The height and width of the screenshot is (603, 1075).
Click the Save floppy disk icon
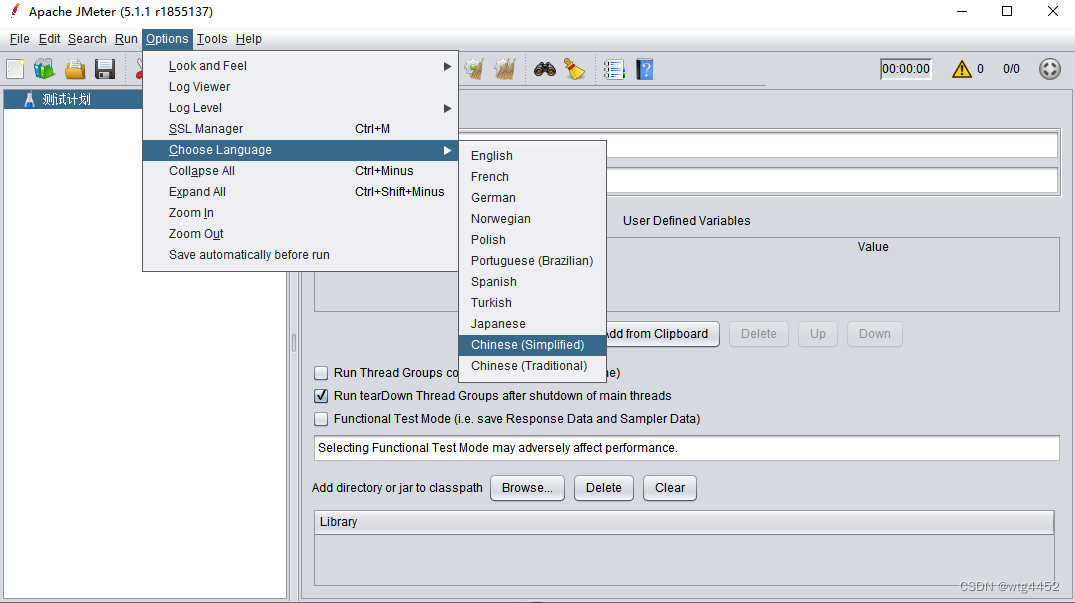click(x=105, y=69)
